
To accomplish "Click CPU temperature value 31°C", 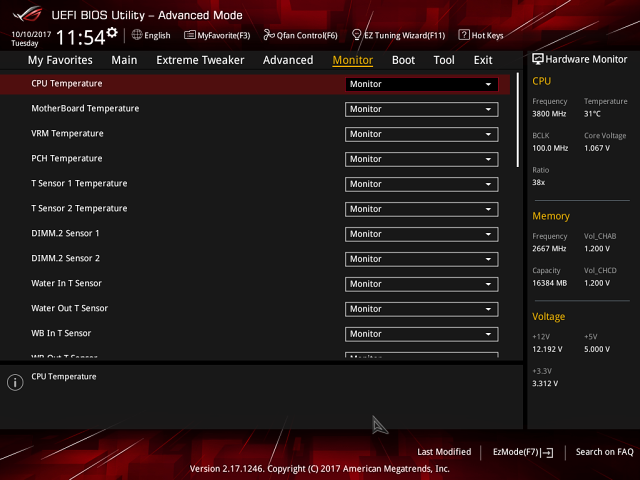I will [592, 114].
